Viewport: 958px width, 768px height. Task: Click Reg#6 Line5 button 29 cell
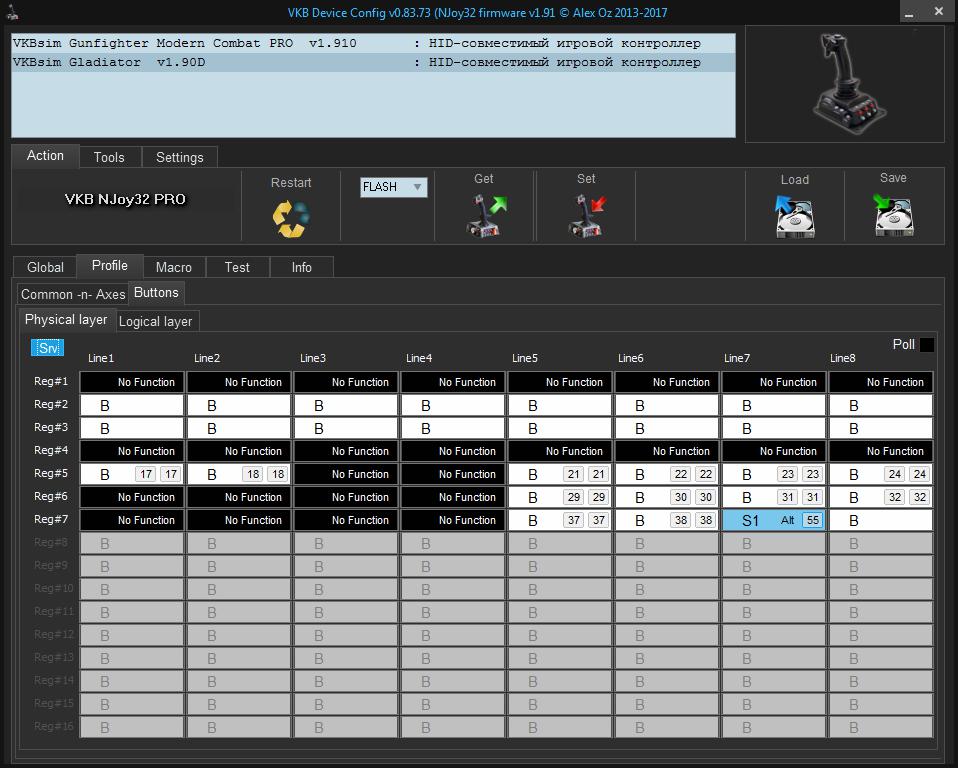560,497
